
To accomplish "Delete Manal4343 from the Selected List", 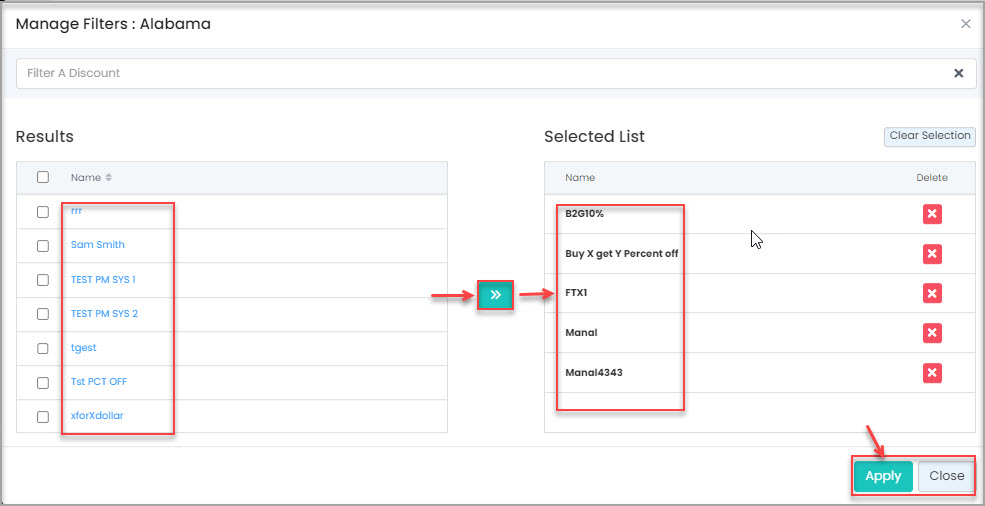I will (x=932, y=373).
